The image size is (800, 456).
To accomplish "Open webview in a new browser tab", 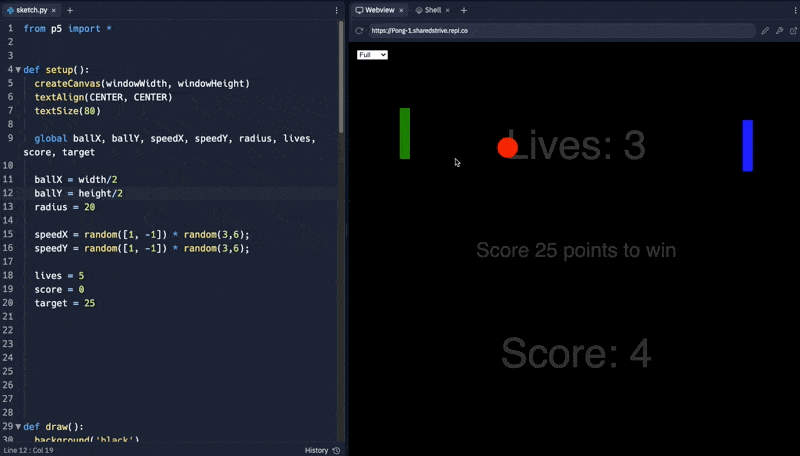I will (793, 31).
